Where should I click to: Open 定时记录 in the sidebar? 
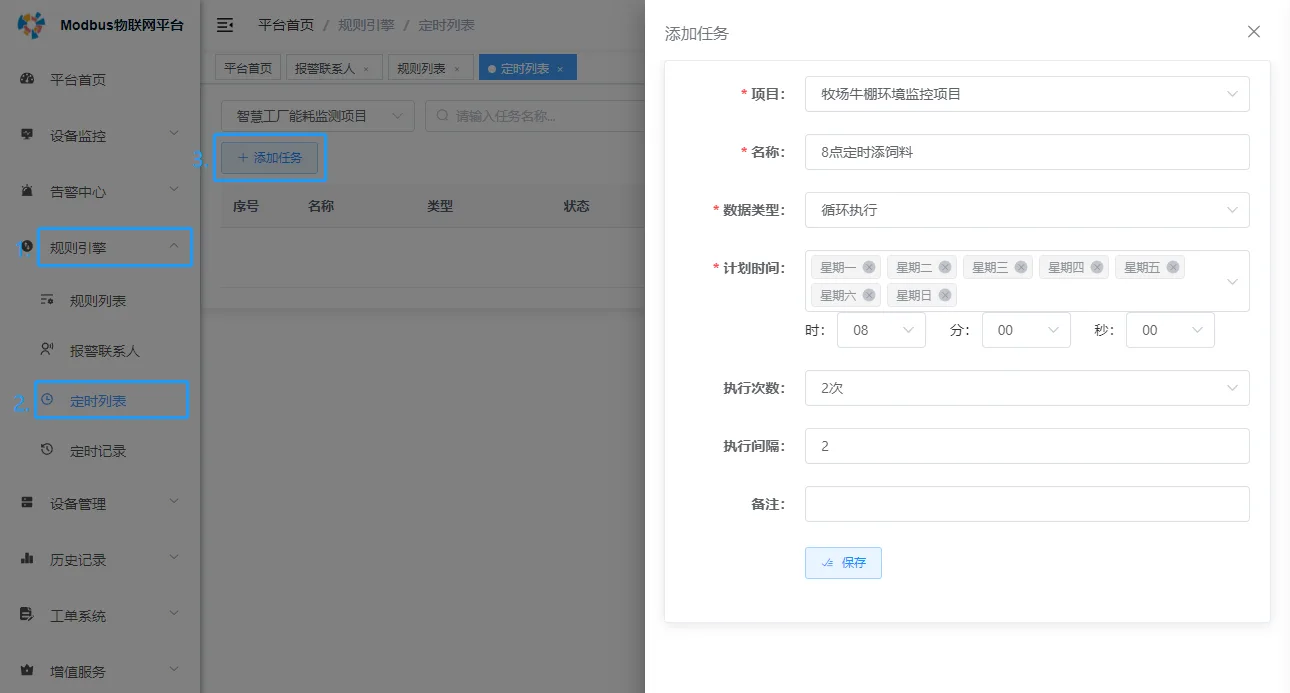pos(98,450)
